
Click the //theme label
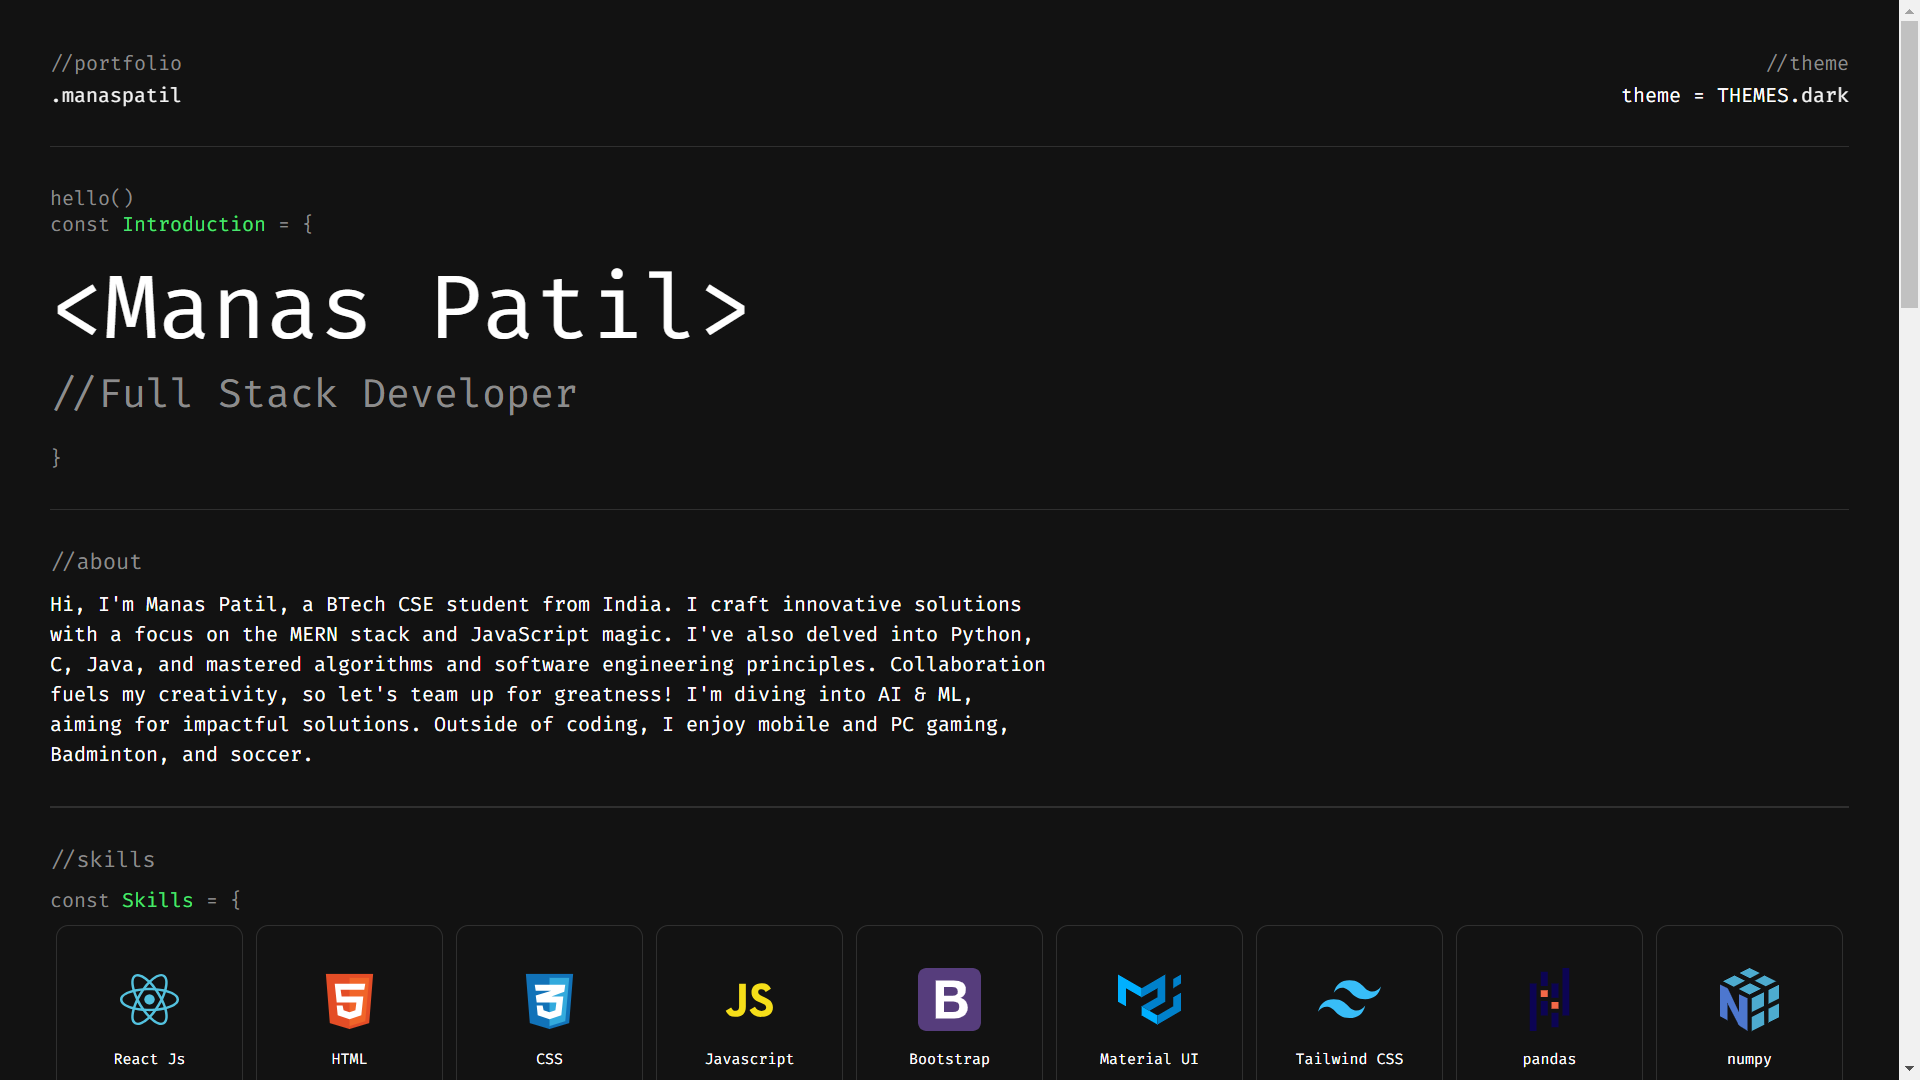1806,64
